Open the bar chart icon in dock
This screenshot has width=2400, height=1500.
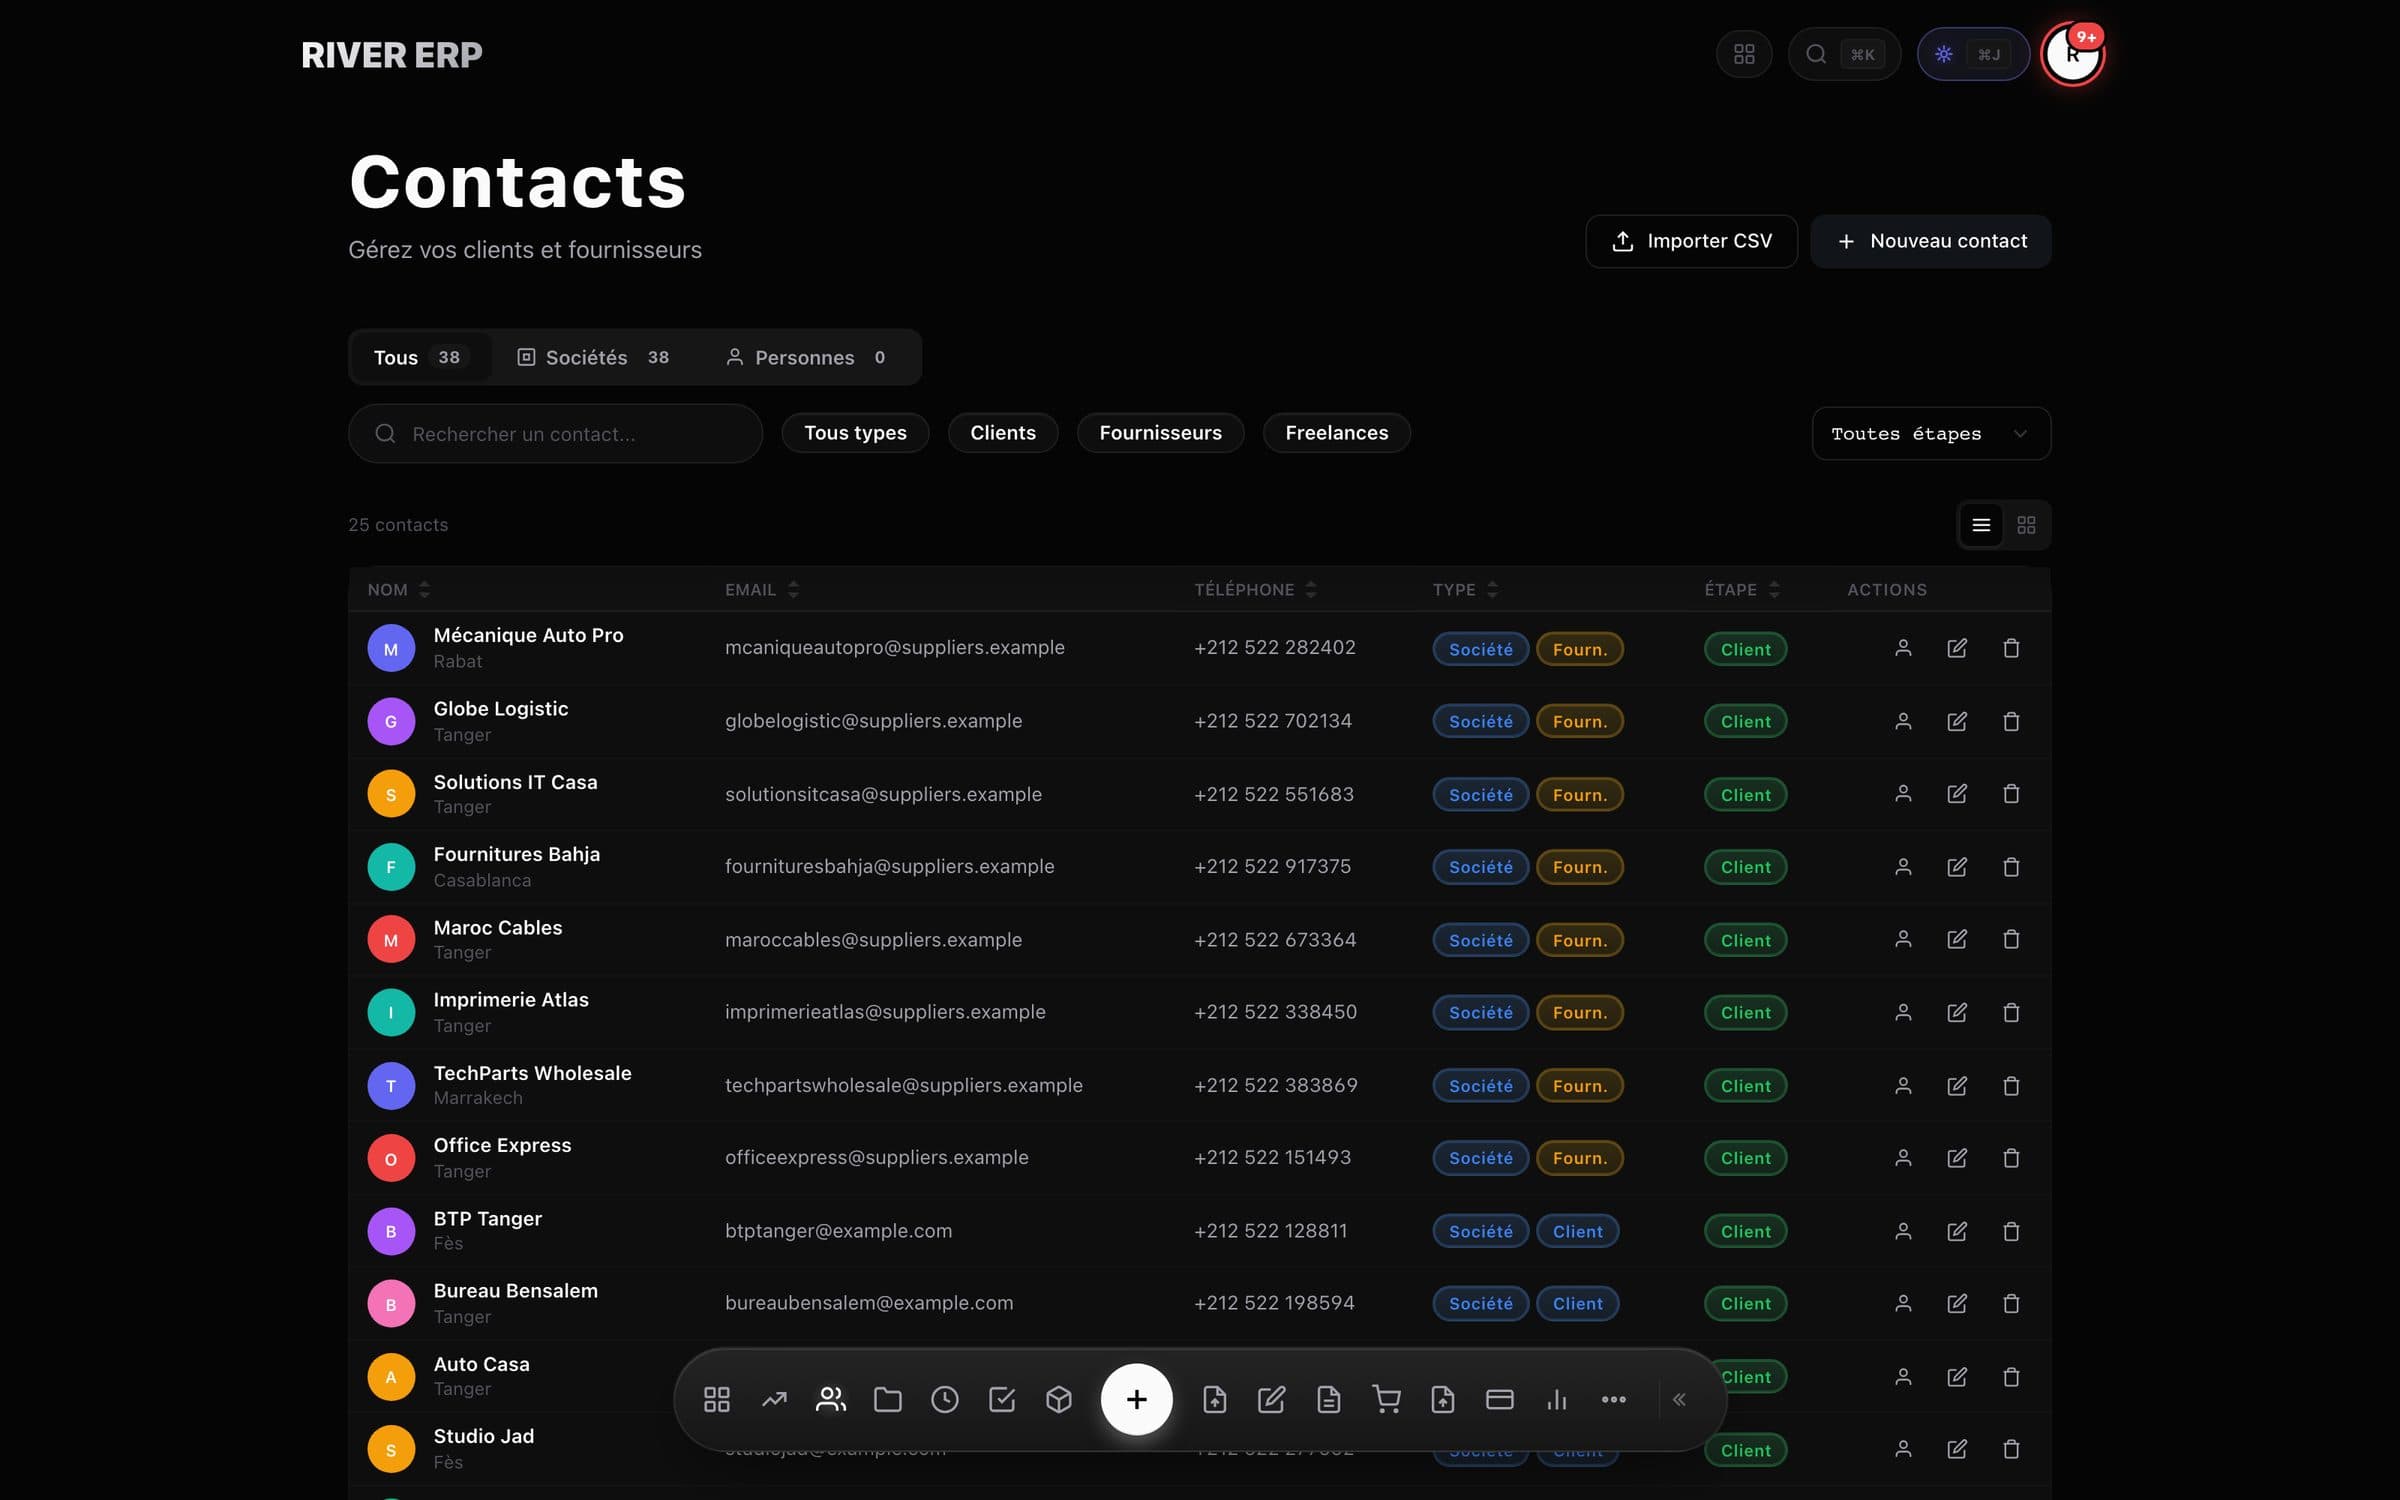(1557, 1399)
